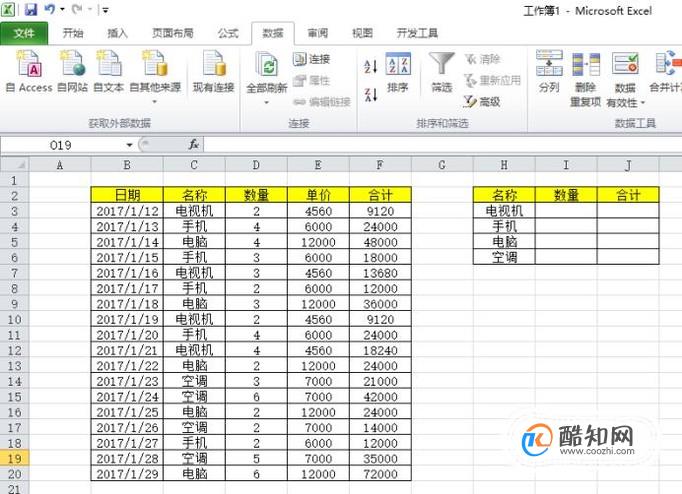682x494 pixels.
Task: Click Edit Links (编辑链接) button
Action: click(322, 102)
